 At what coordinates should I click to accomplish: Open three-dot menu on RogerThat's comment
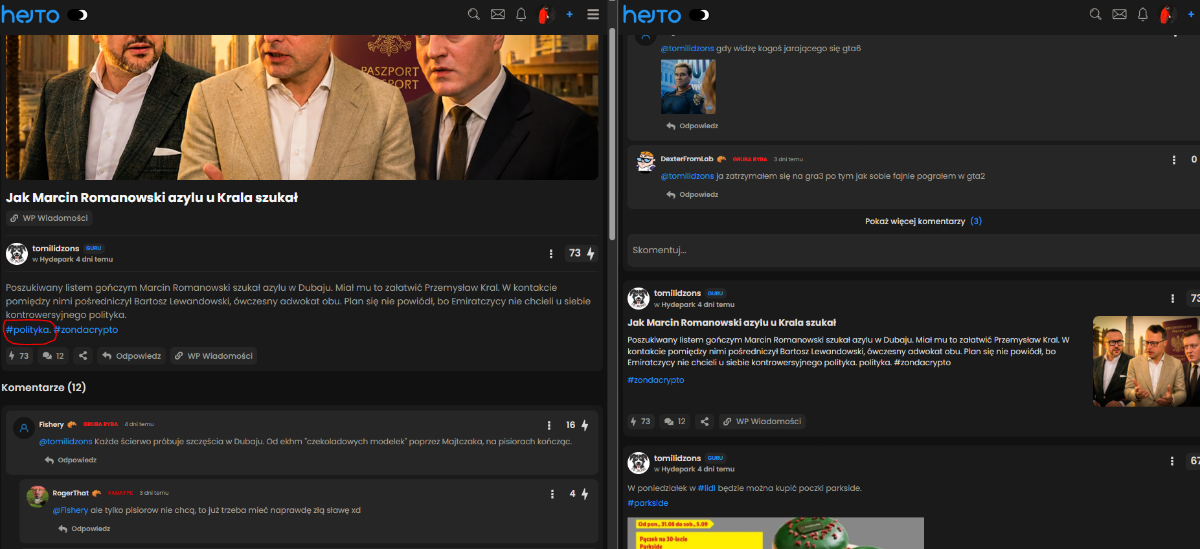552,494
